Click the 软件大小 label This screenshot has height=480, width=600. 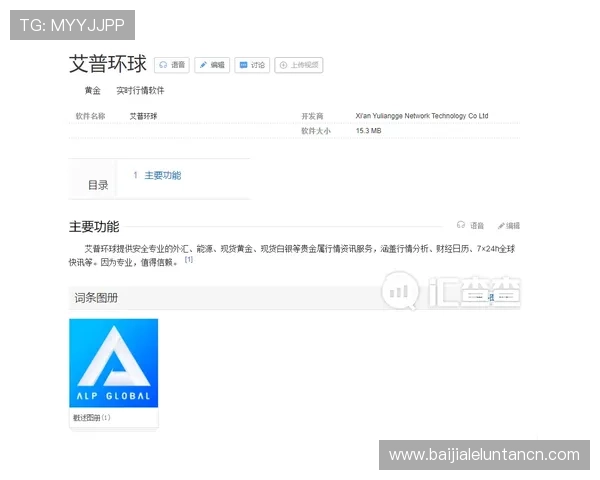[316, 131]
